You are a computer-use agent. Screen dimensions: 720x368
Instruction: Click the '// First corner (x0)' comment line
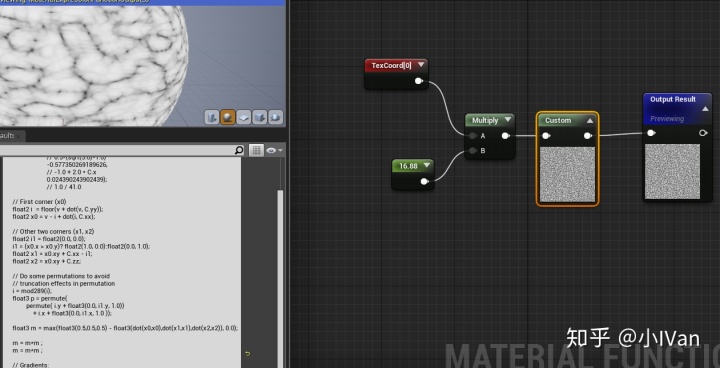pos(39,202)
